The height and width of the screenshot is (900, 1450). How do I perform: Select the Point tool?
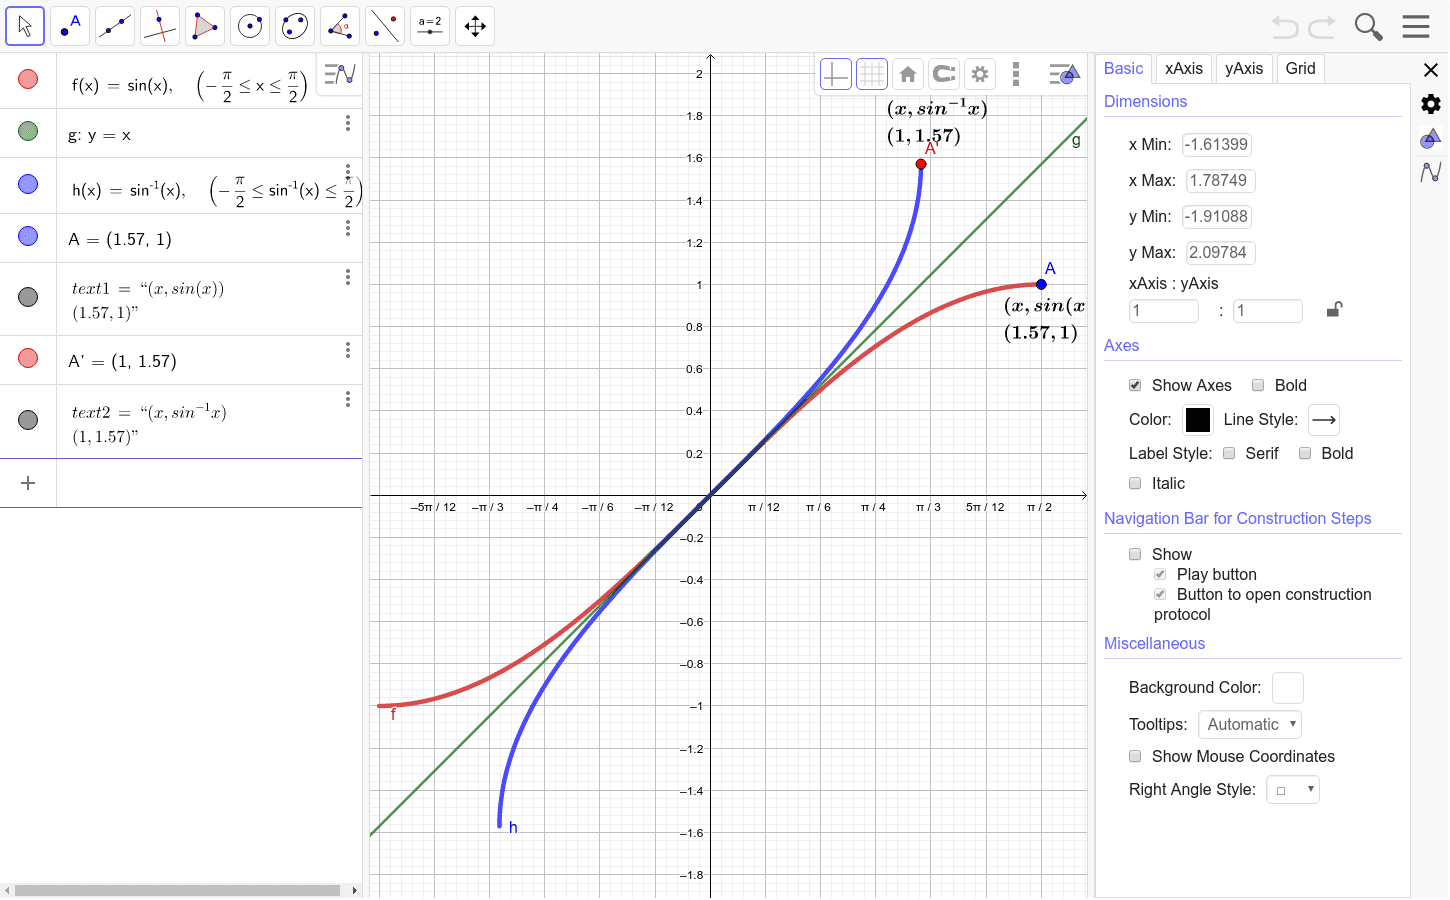pyautogui.click(x=69, y=26)
